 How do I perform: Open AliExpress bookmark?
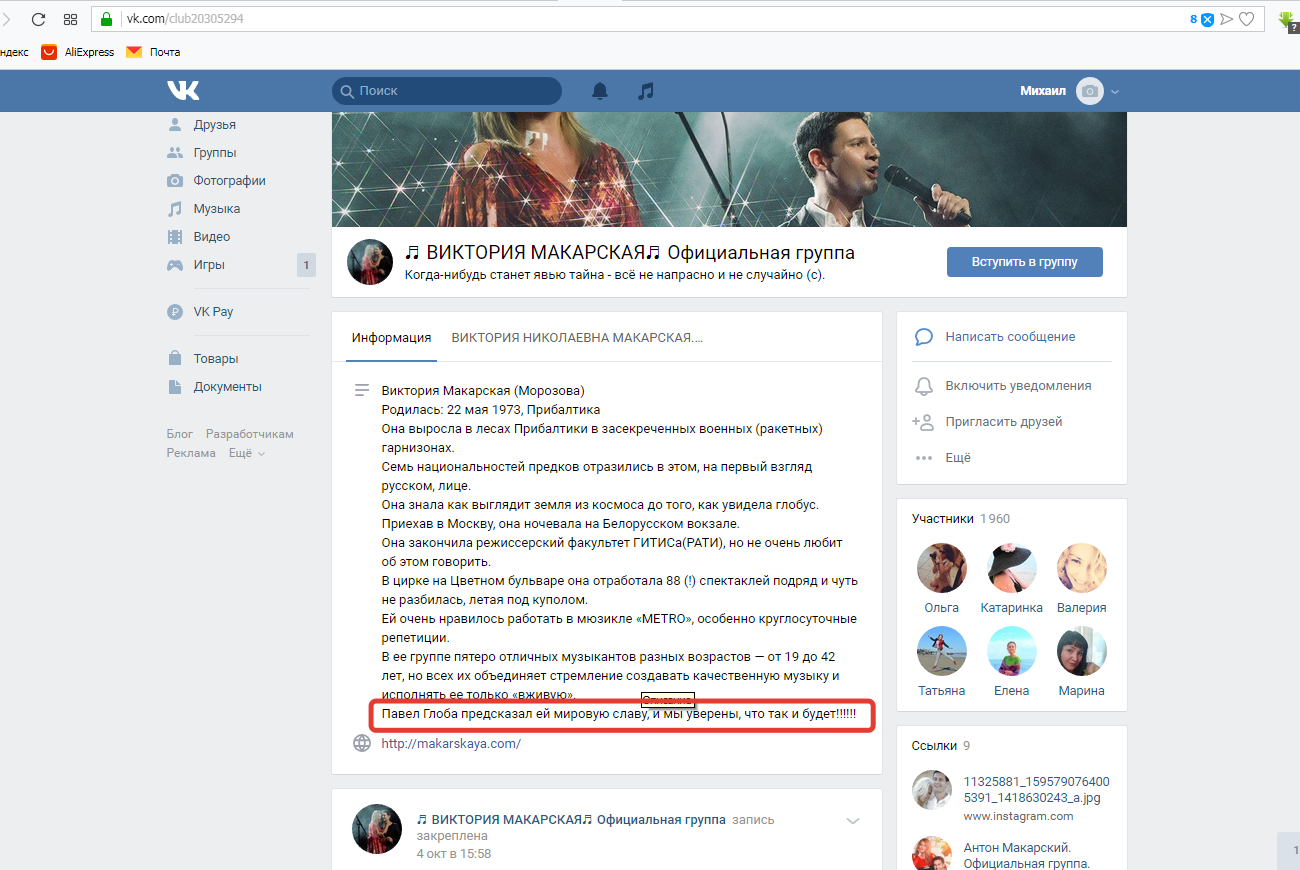click(x=78, y=52)
